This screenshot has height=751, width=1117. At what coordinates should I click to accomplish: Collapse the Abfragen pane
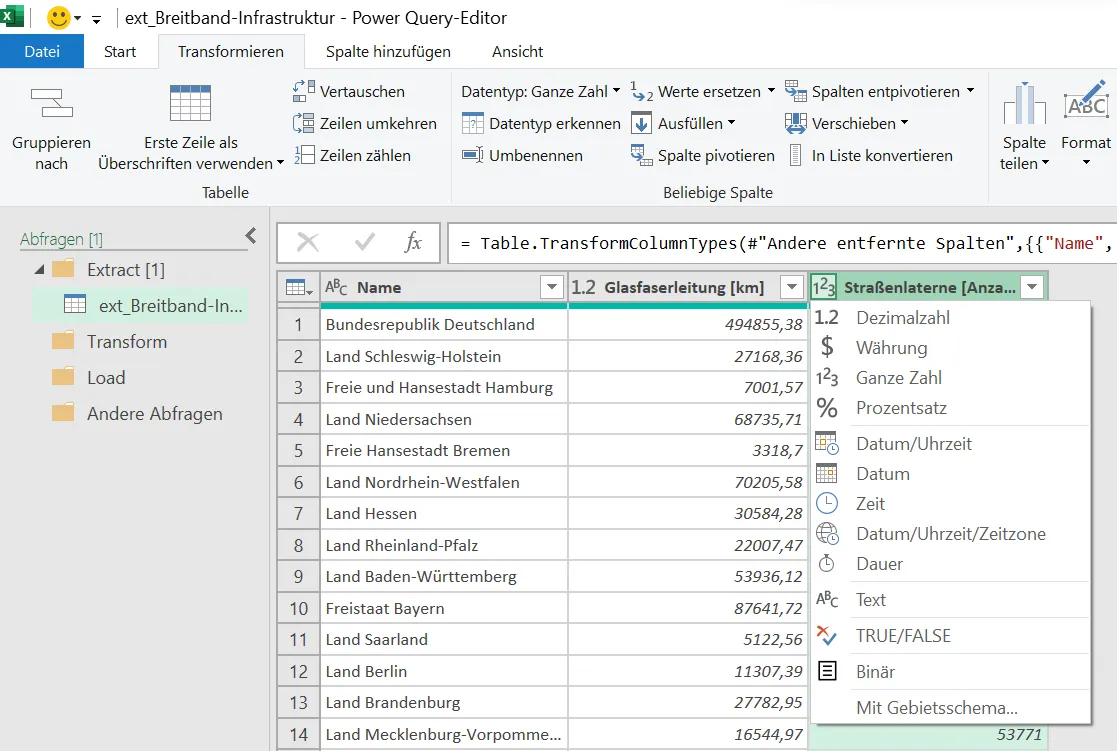pos(251,236)
